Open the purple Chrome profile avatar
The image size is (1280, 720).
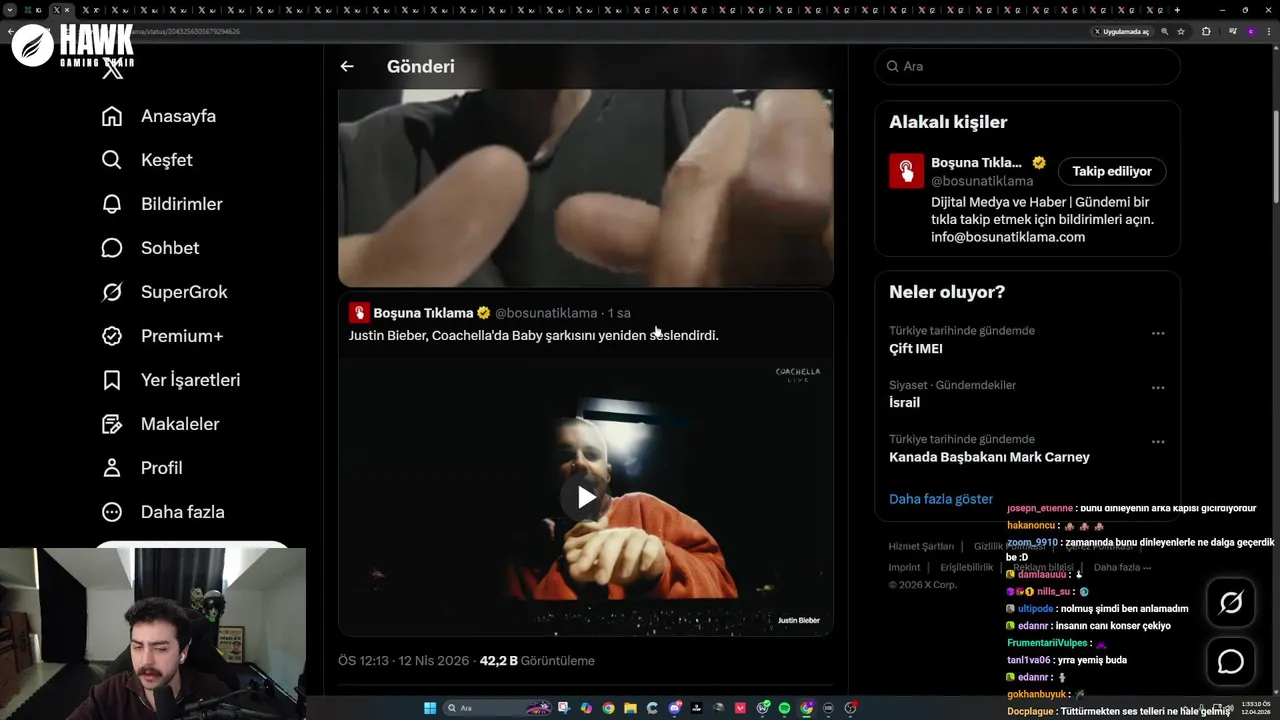coord(1251,32)
